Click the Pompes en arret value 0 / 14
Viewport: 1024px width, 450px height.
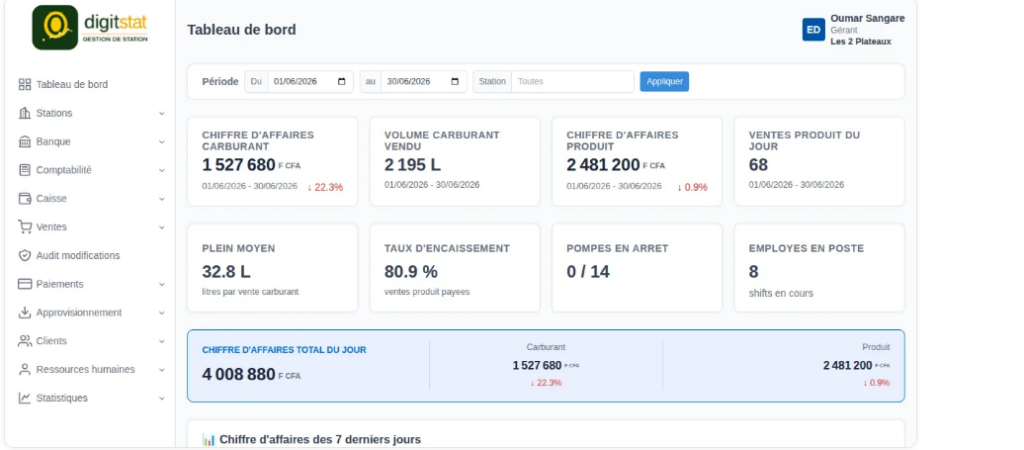click(588, 272)
